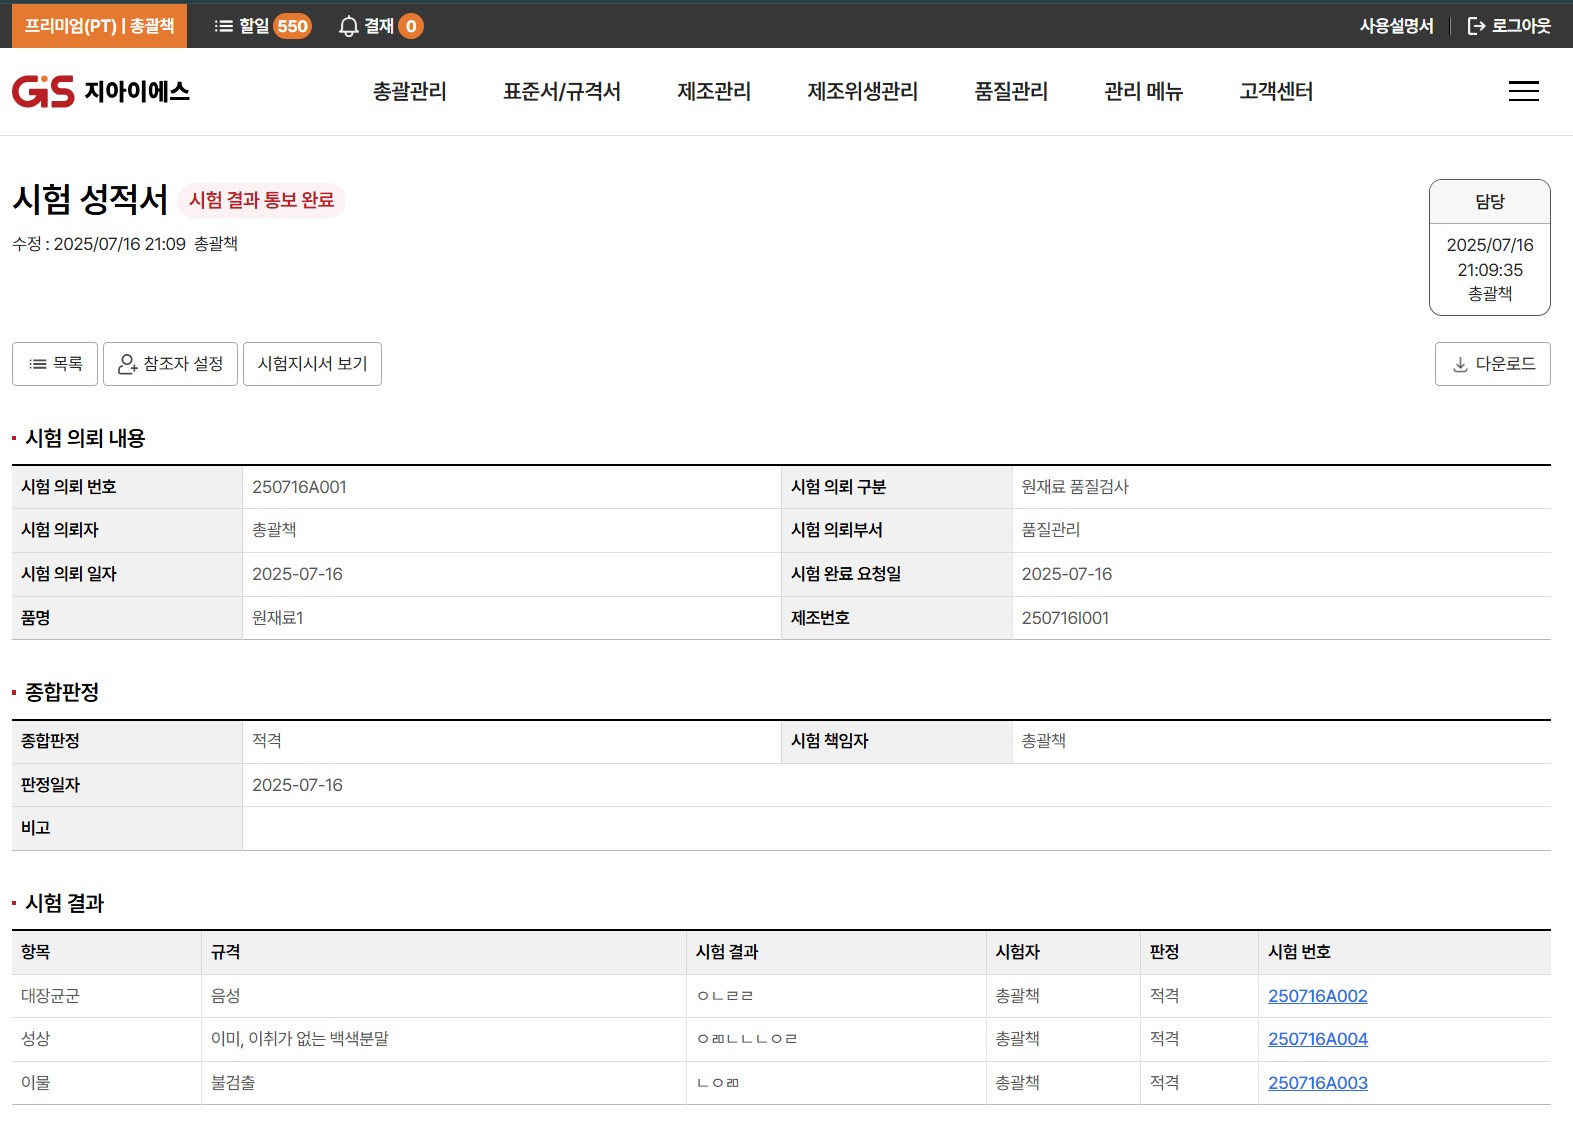The width and height of the screenshot is (1573, 1125).
Task: Open the 고객센터 menu
Action: coord(1276,91)
